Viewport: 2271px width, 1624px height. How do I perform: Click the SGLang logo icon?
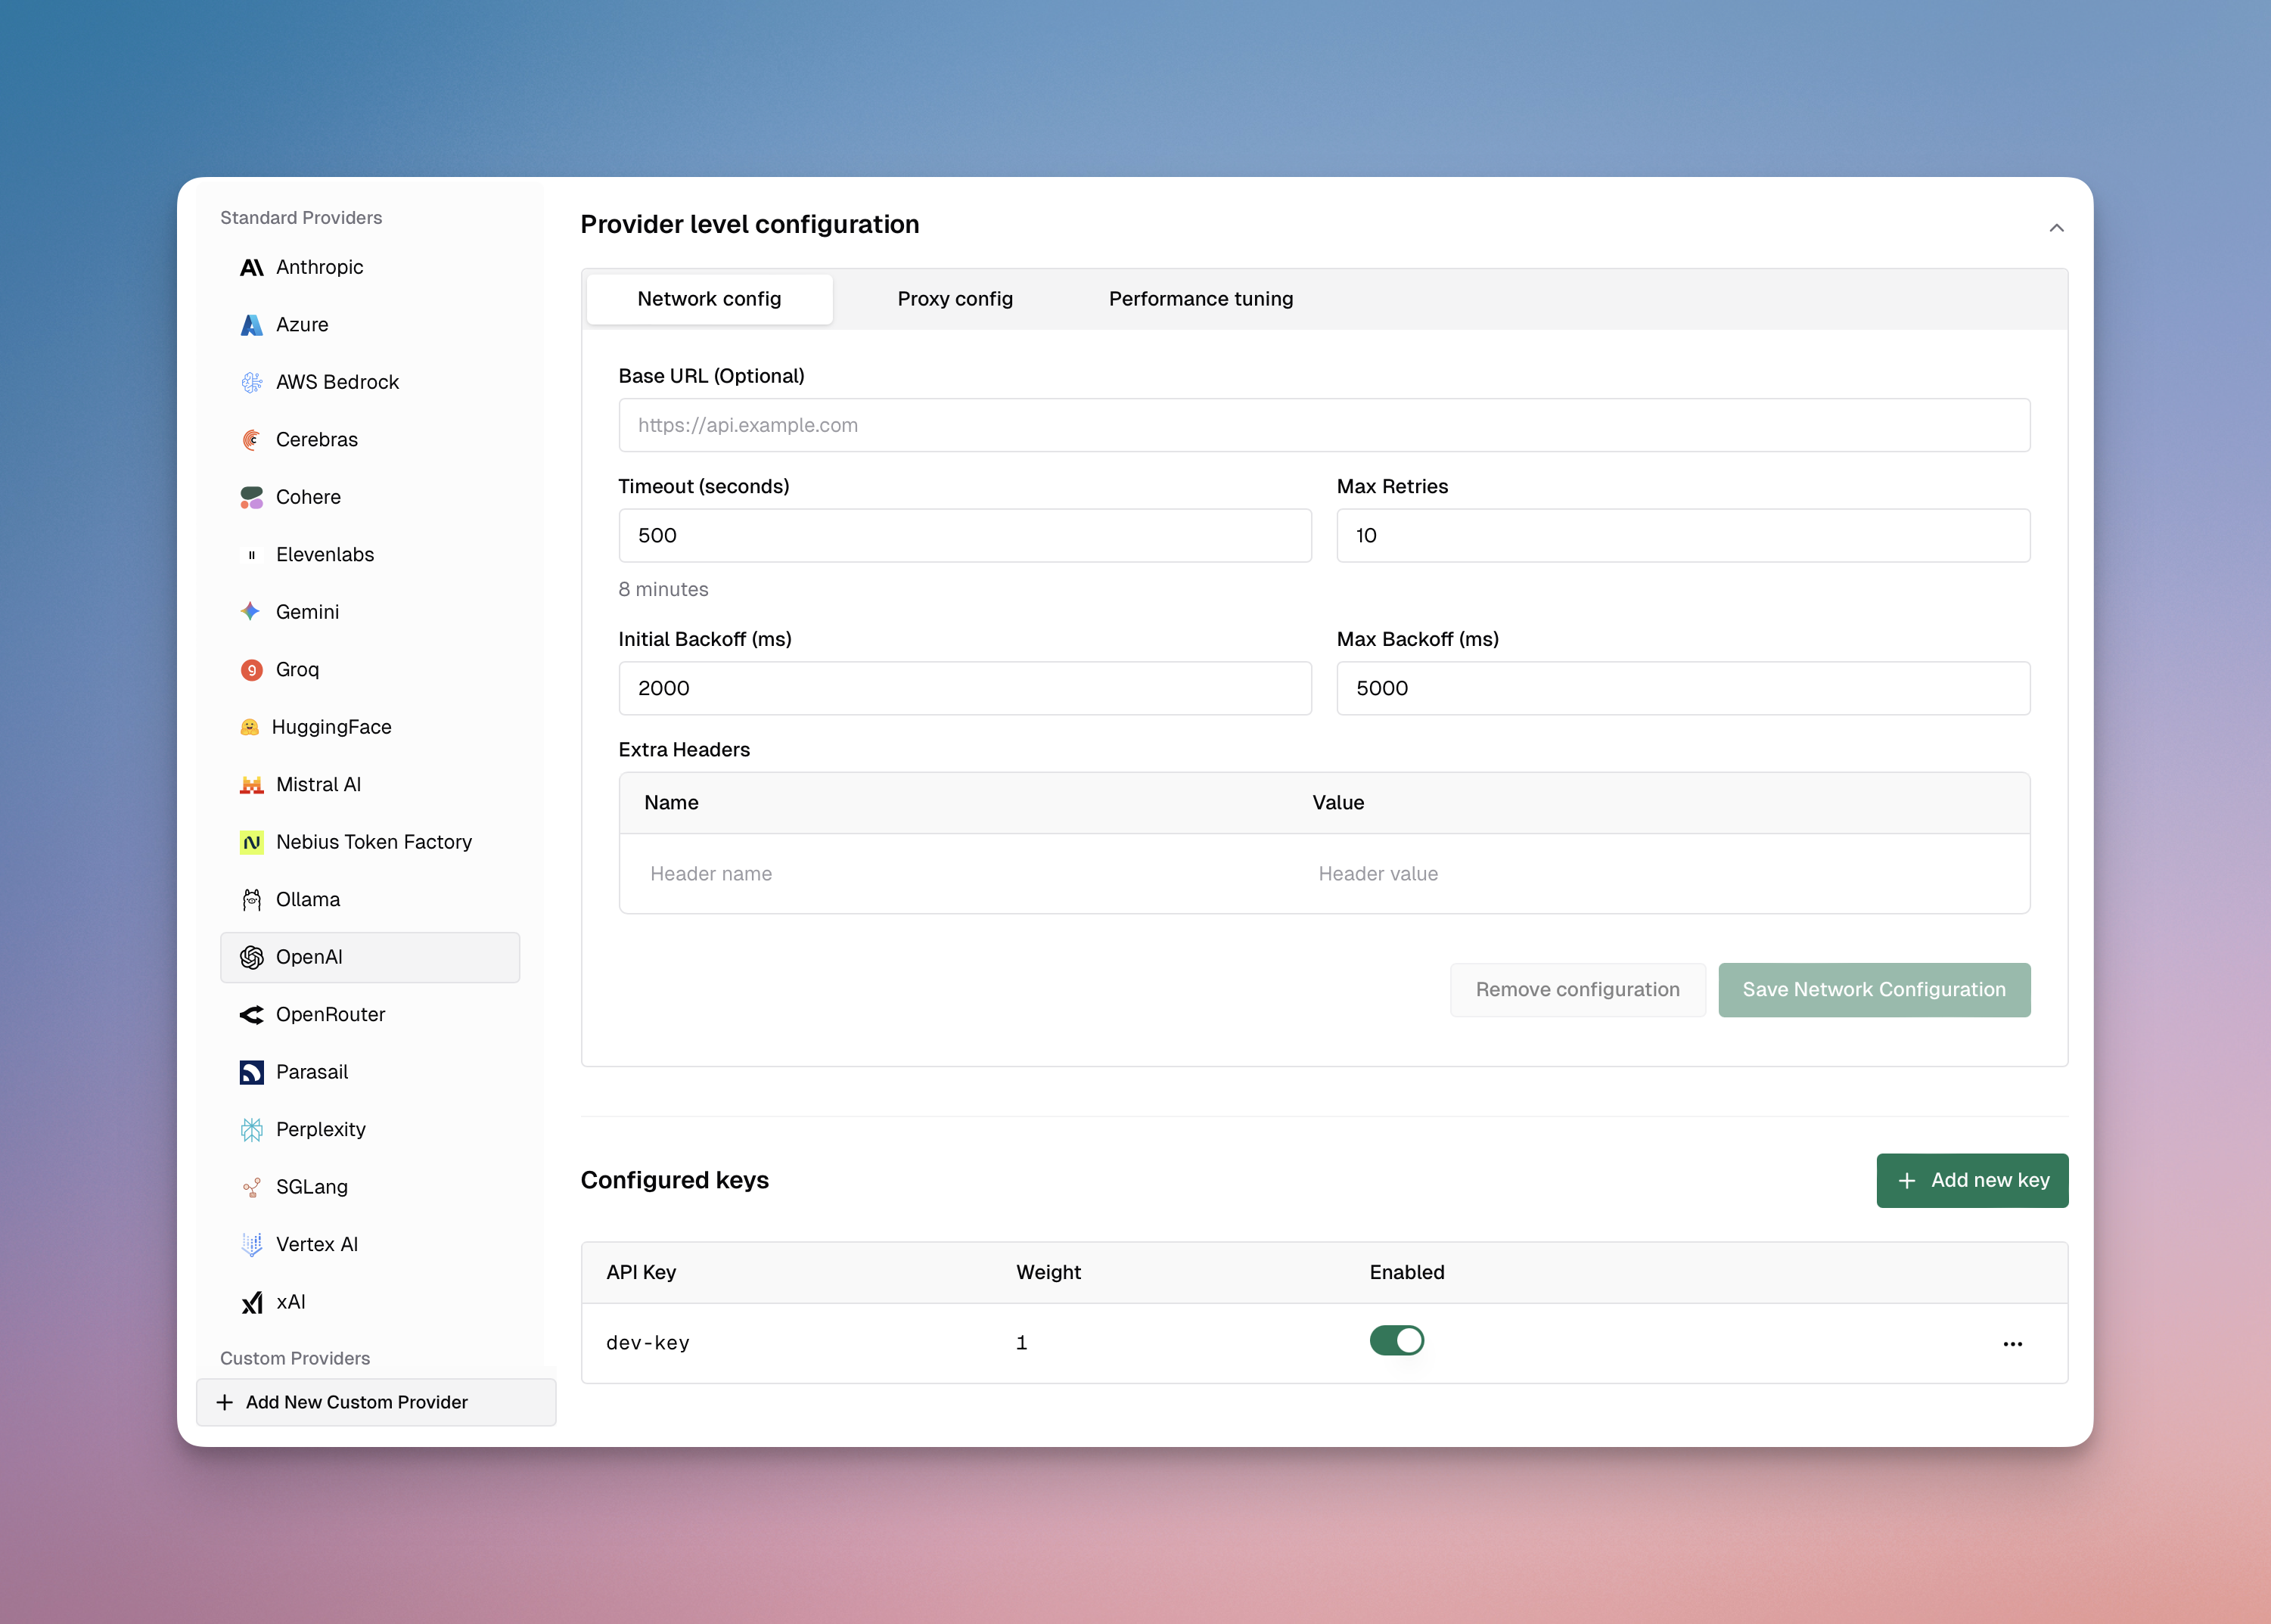click(251, 1187)
